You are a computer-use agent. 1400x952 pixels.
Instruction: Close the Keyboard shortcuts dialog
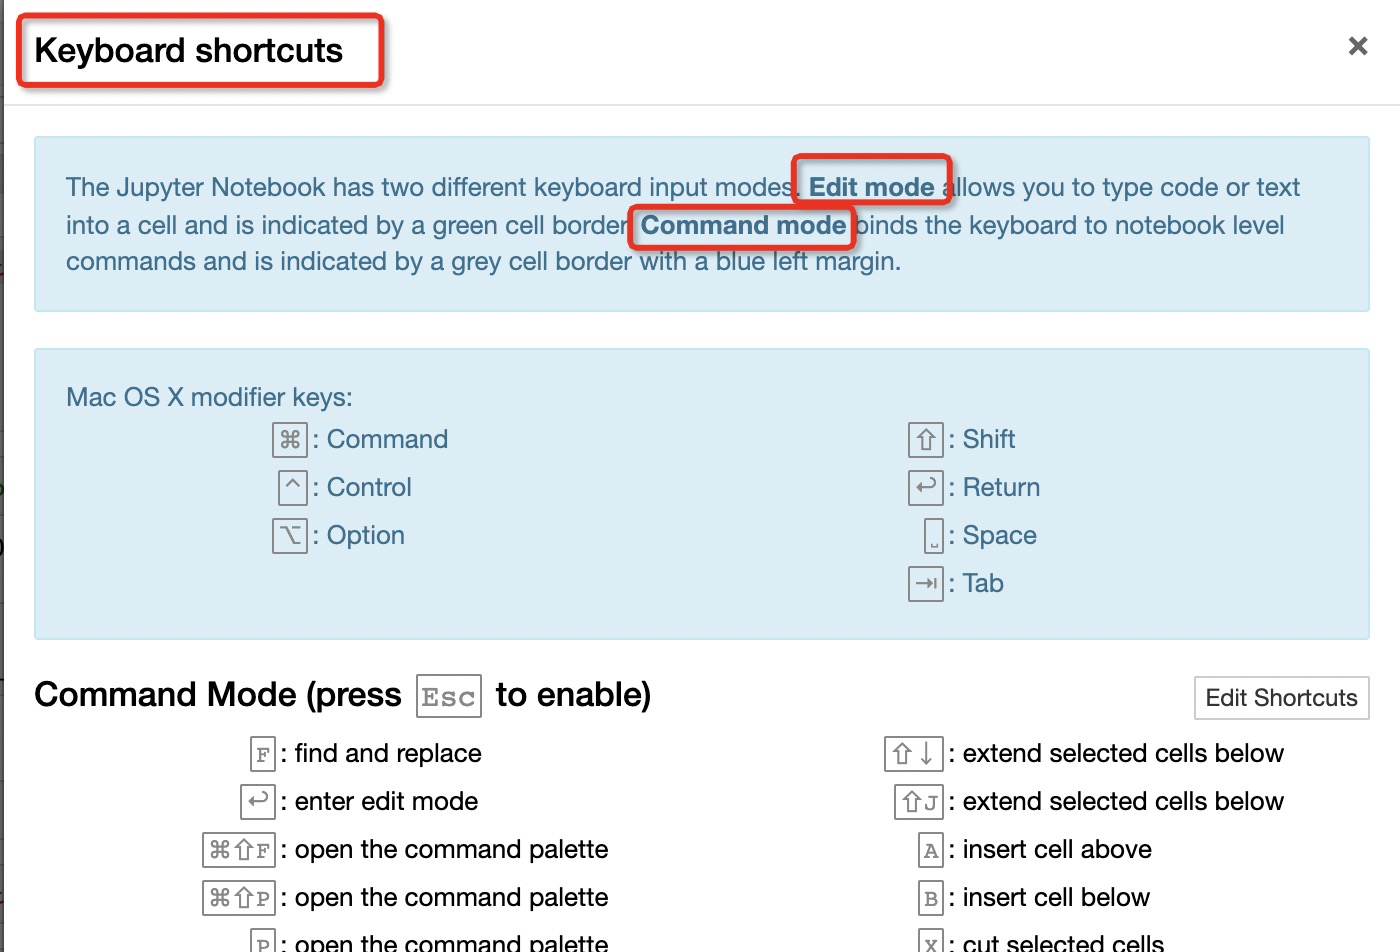click(x=1357, y=46)
